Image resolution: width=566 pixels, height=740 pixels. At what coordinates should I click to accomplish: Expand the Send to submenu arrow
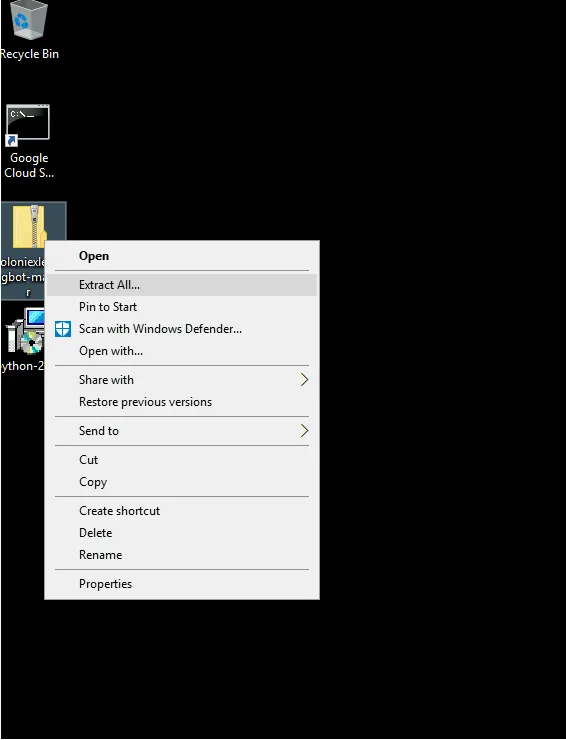(x=304, y=431)
